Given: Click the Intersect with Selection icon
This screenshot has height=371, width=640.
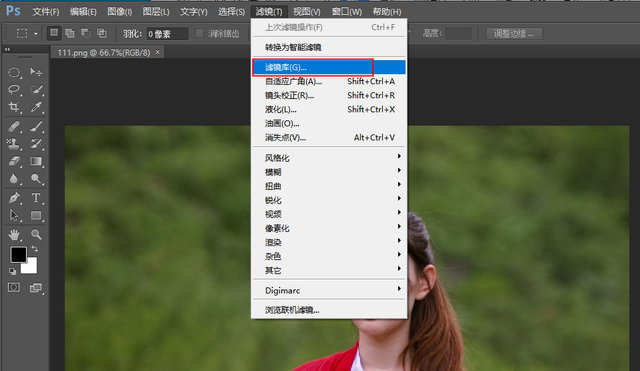Looking at the screenshot, I should 101,33.
